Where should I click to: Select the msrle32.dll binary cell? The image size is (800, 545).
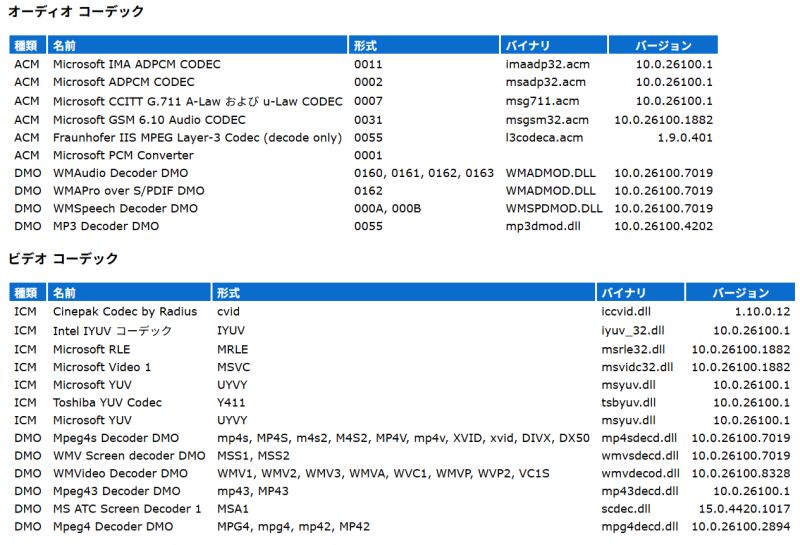[633, 350]
